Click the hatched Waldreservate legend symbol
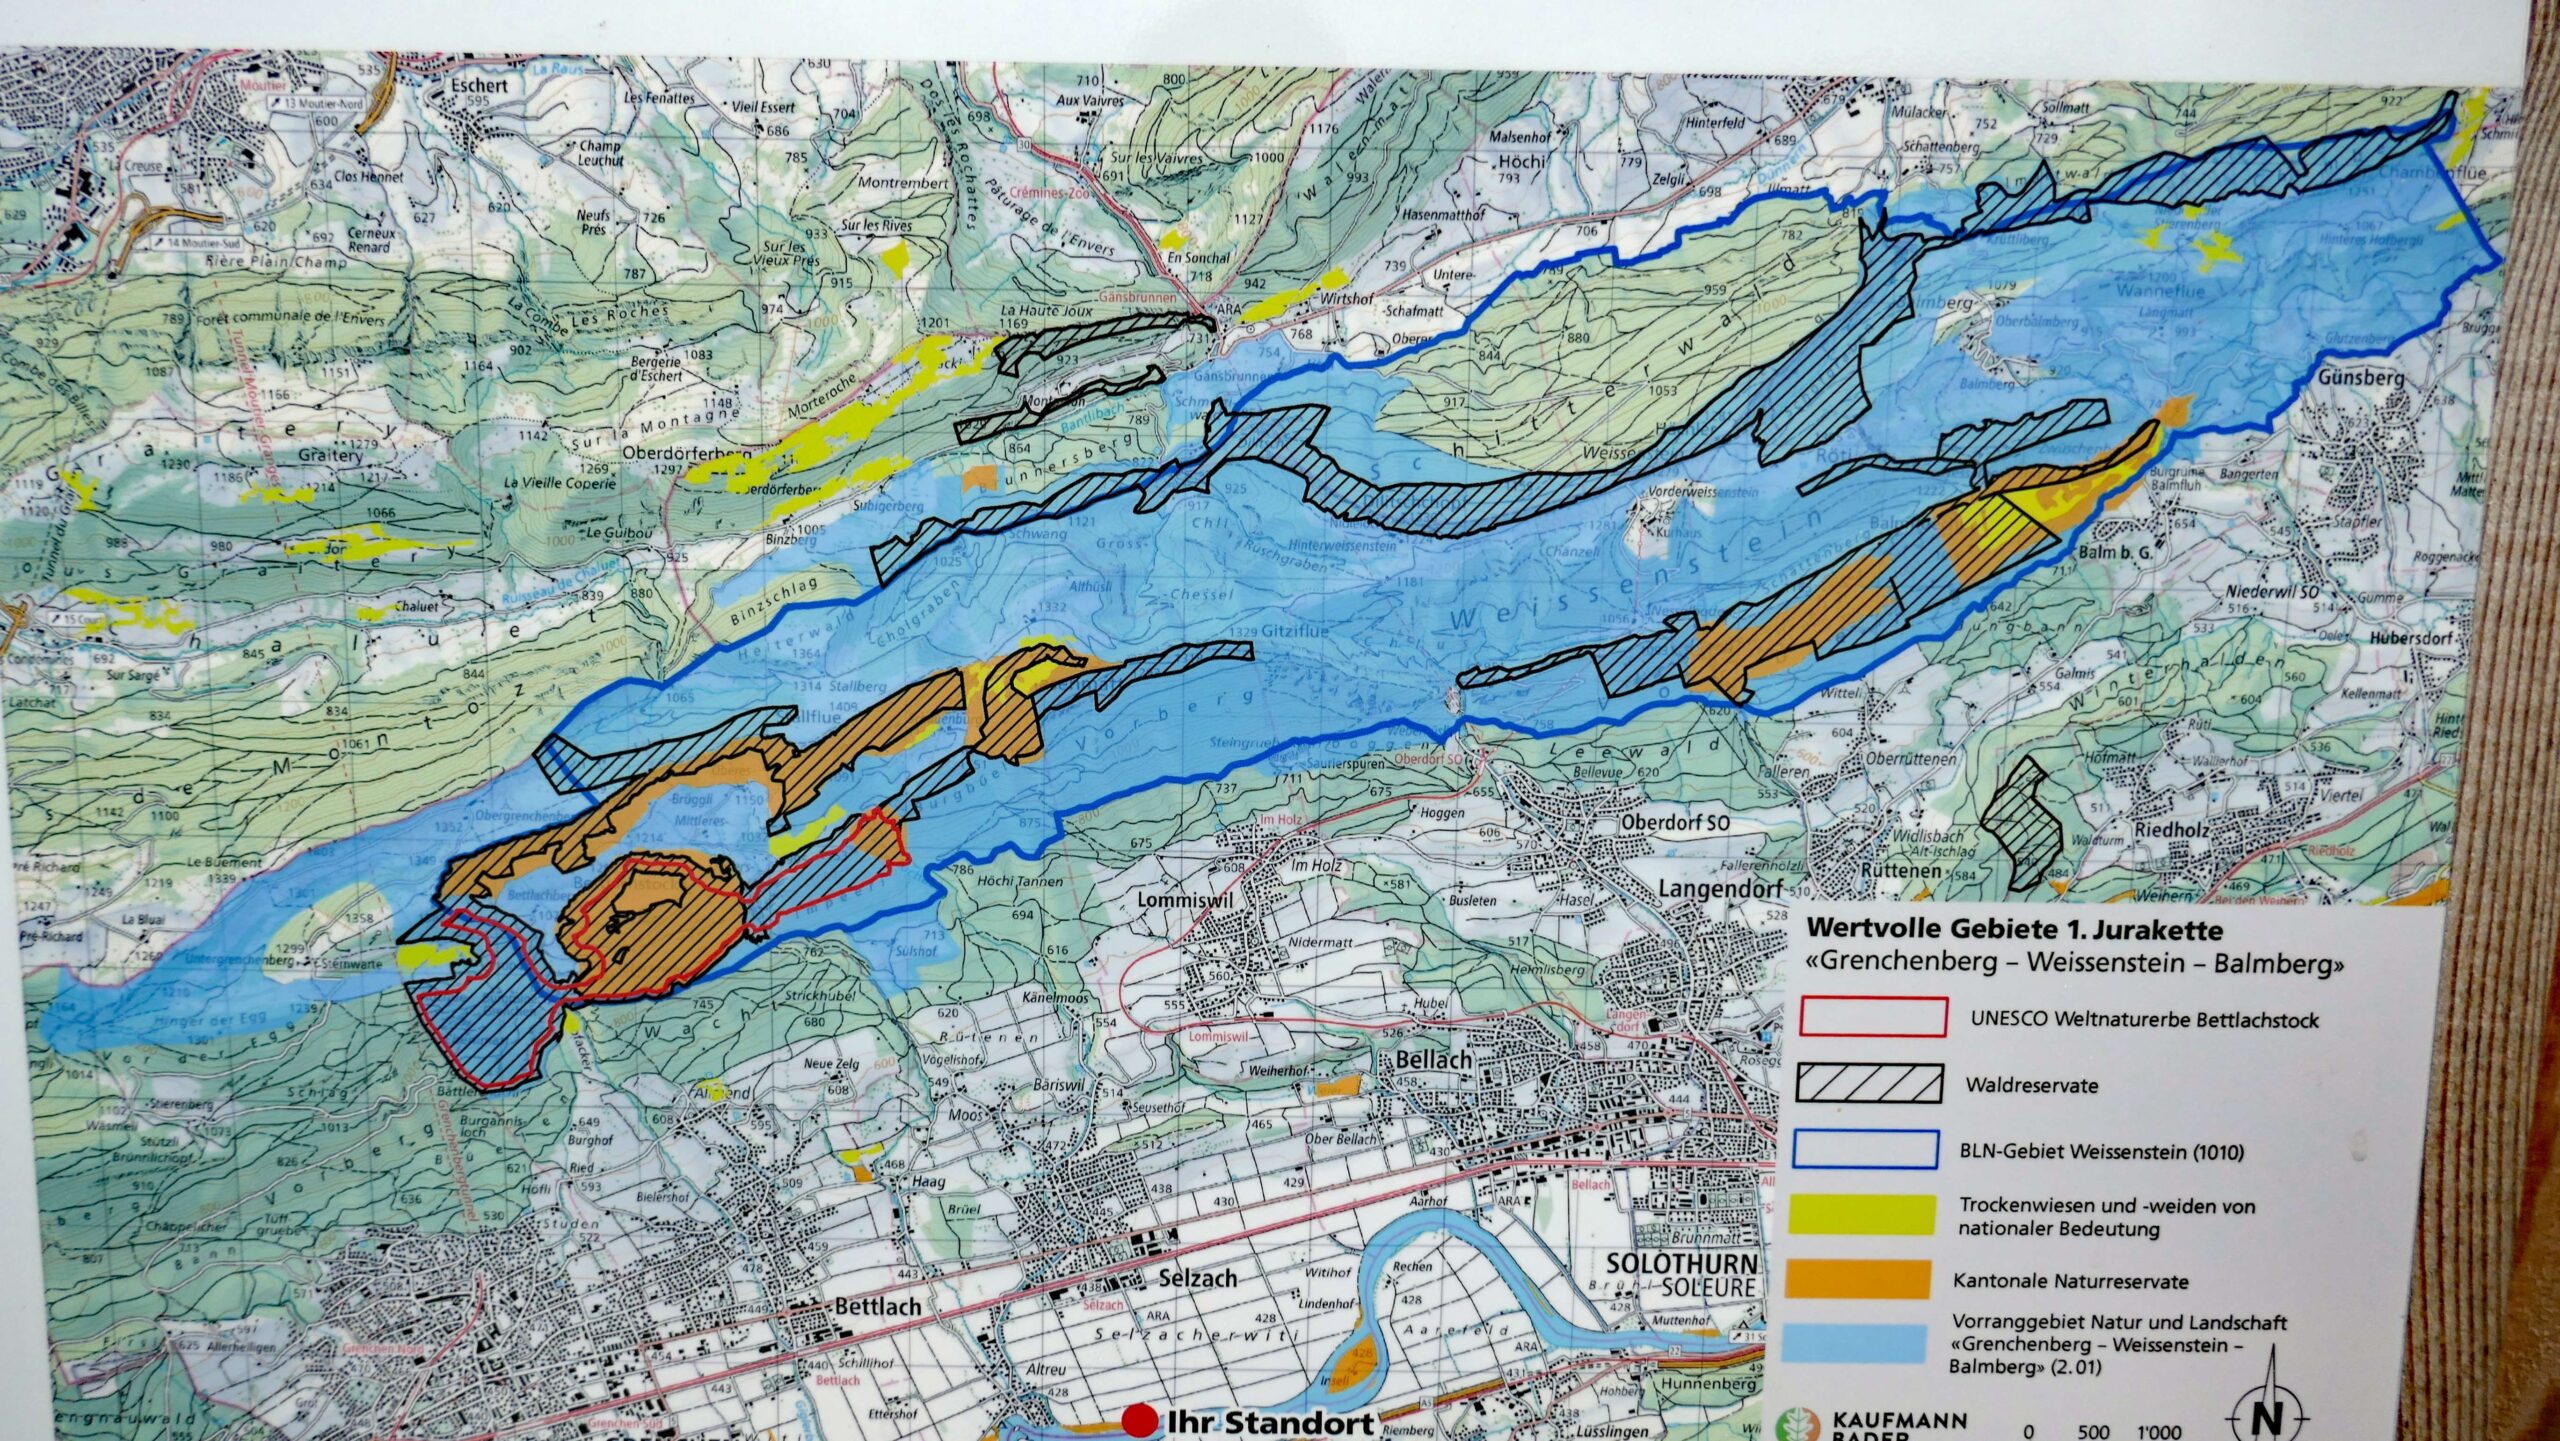This screenshot has width=2560, height=1441. click(x=1869, y=1083)
